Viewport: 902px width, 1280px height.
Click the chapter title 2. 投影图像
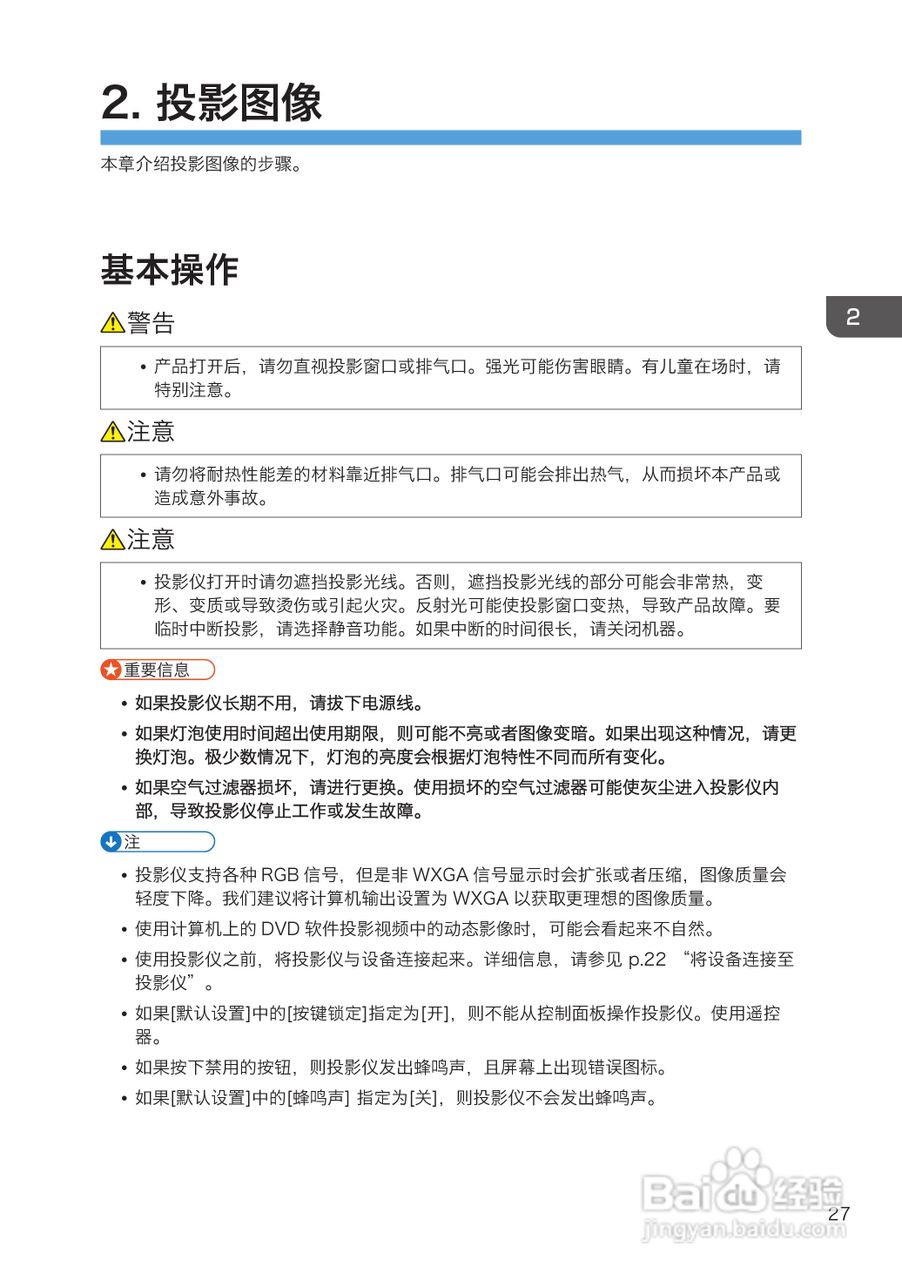click(x=211, y=102)
